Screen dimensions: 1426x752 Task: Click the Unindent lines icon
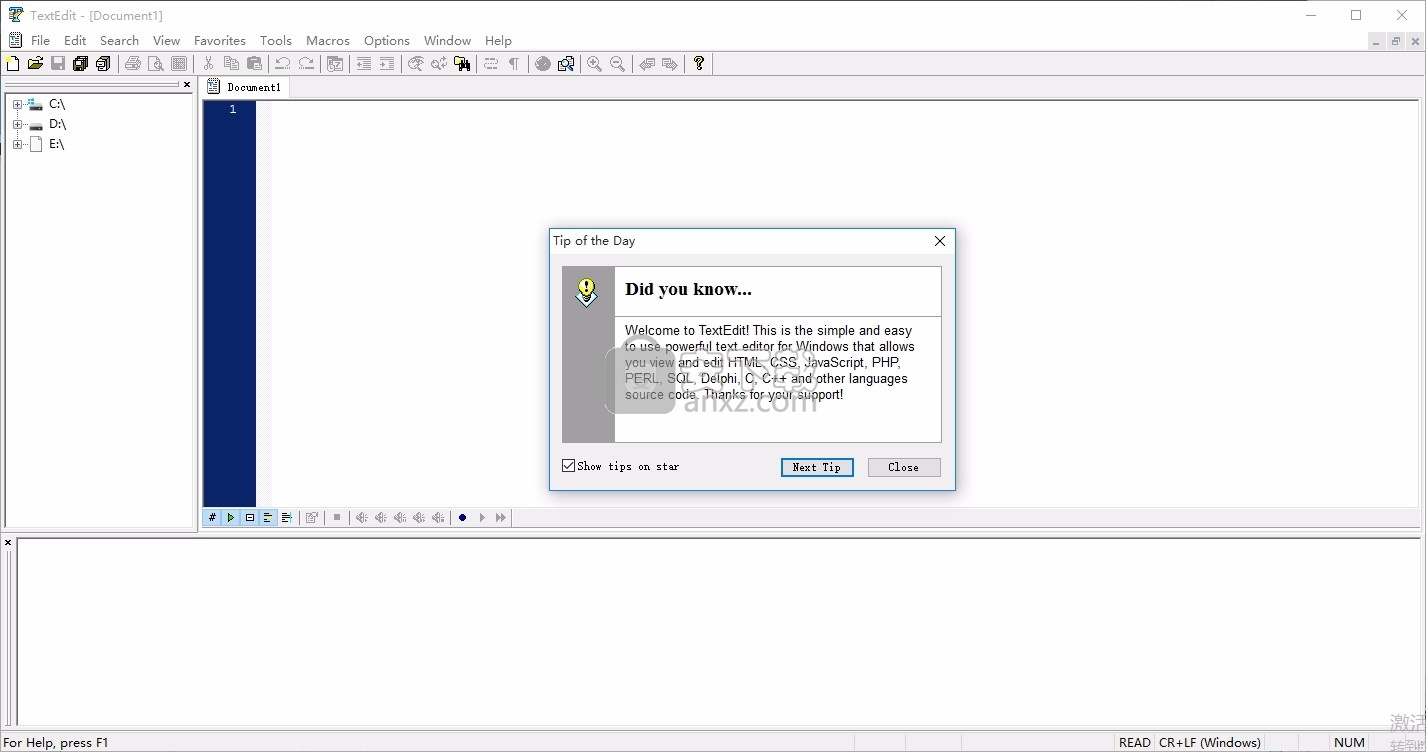(364, 64)
